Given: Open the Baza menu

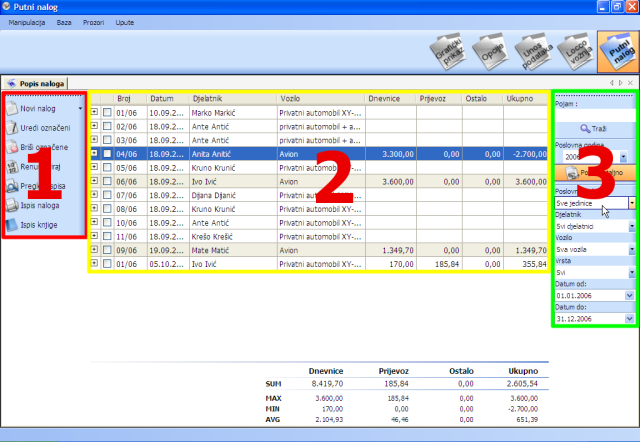Looking at the screenshot, I should click(x=64, y=22).
